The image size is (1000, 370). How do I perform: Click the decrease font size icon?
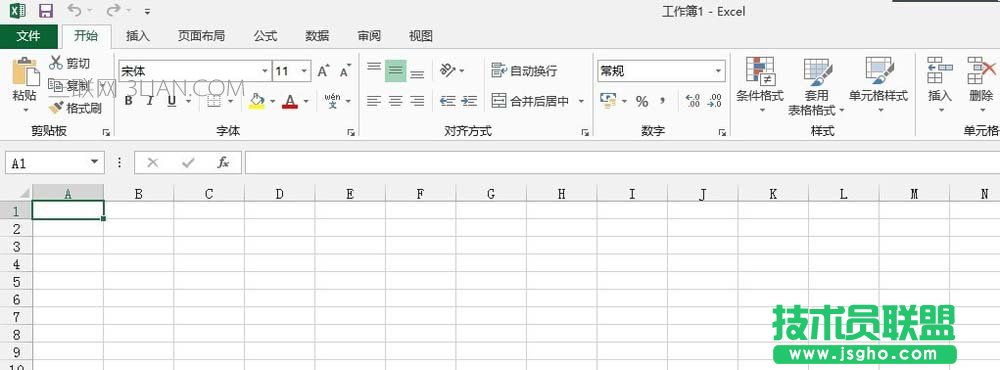click(345, 71)
